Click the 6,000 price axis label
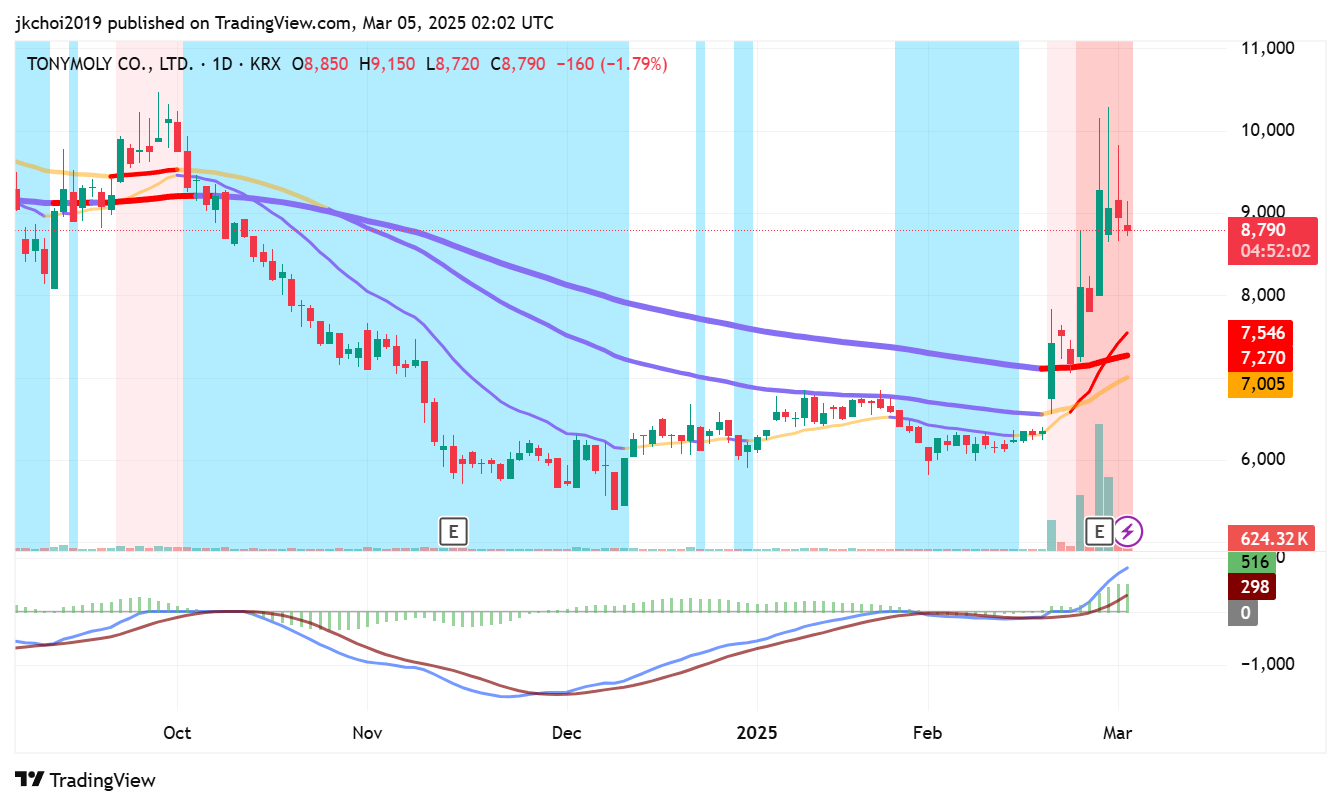1341x806 pixels. coord(1263,460)
